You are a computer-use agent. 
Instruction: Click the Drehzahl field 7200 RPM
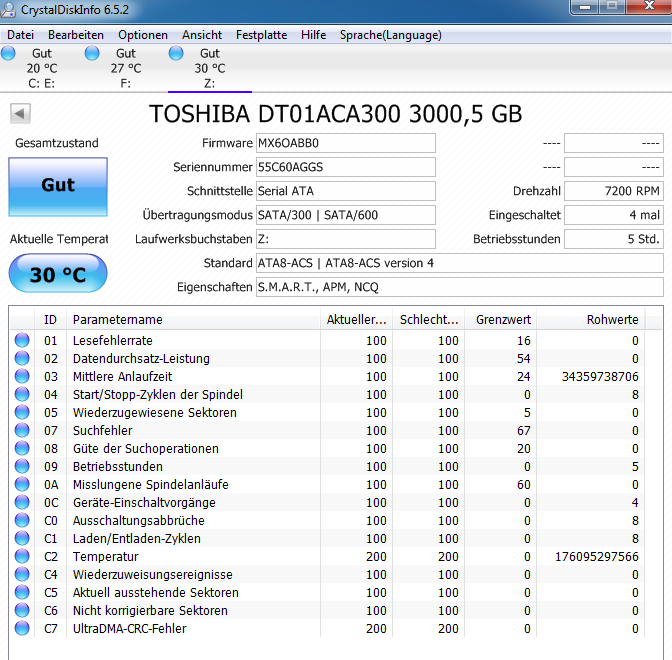(x=614, y=191)
